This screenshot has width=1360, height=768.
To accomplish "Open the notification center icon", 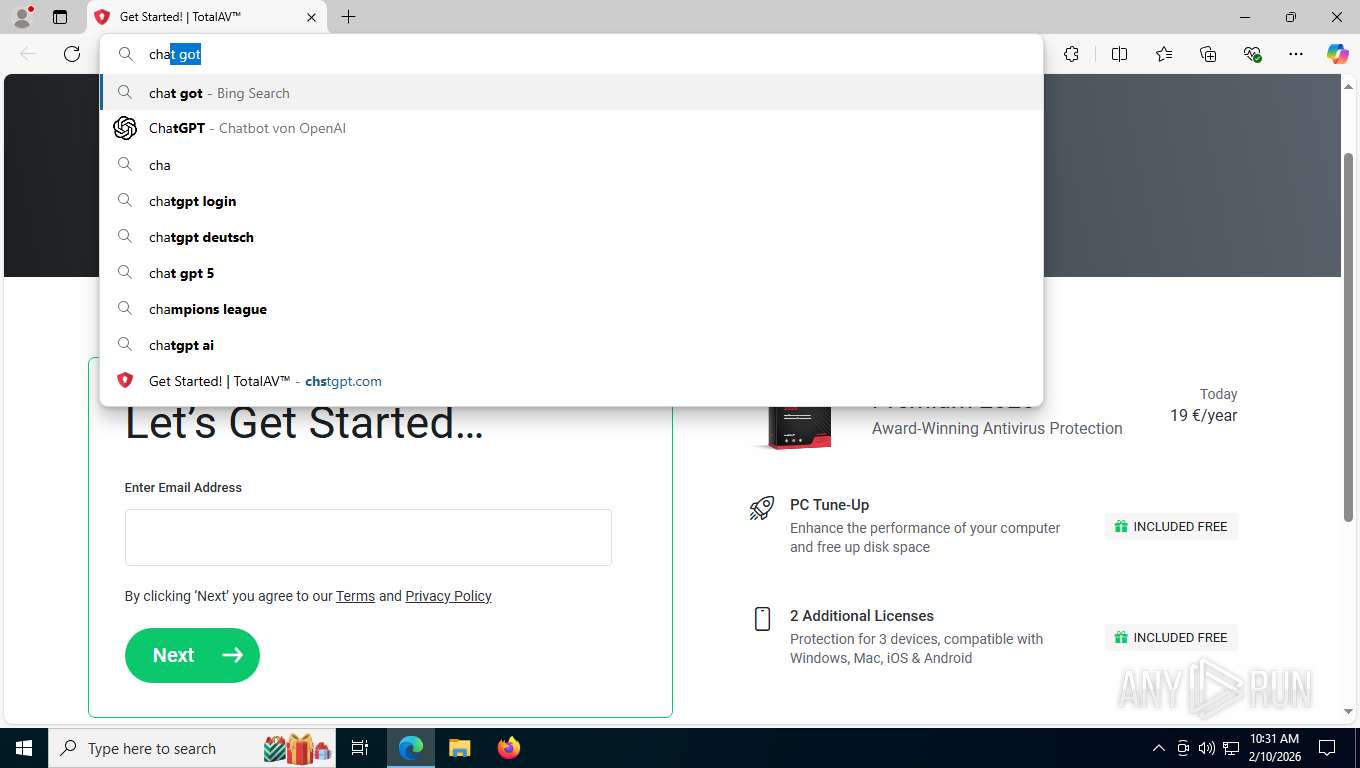I will [1327, 748].
